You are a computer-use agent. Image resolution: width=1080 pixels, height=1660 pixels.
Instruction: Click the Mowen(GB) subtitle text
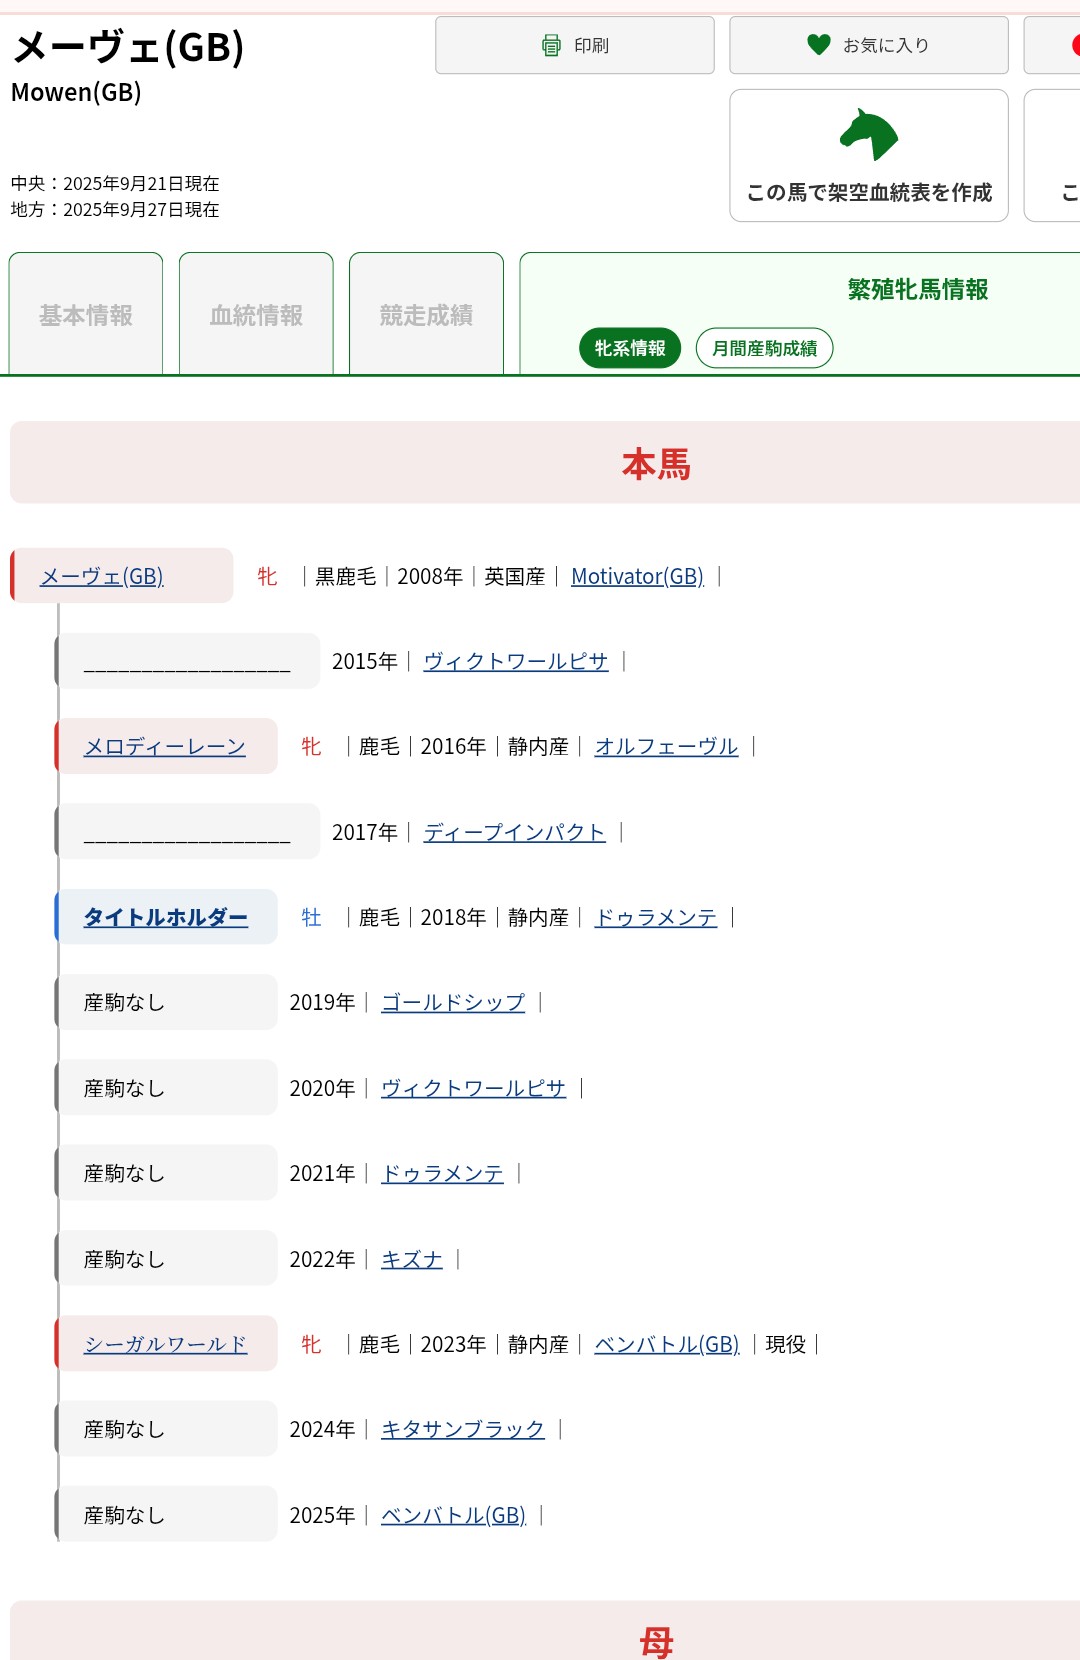click(x=76, y=93)
